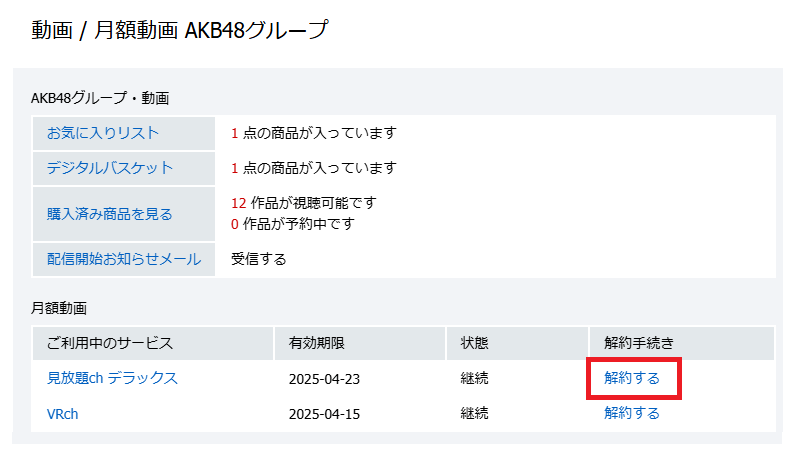Open the 見放題ch デラックス service link
Viewport: 802px width, 458px height.
(x=112, y=378)
